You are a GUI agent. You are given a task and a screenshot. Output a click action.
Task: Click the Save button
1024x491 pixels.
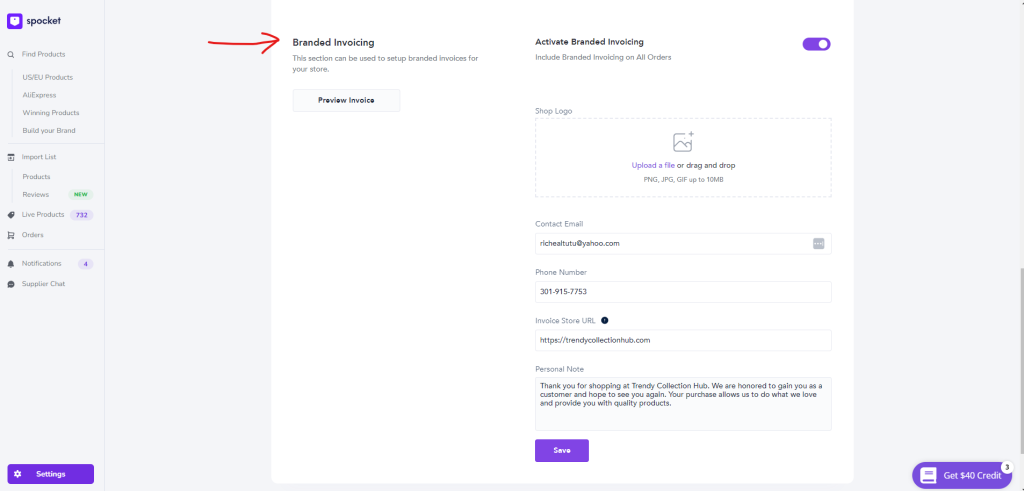[562, 451]
